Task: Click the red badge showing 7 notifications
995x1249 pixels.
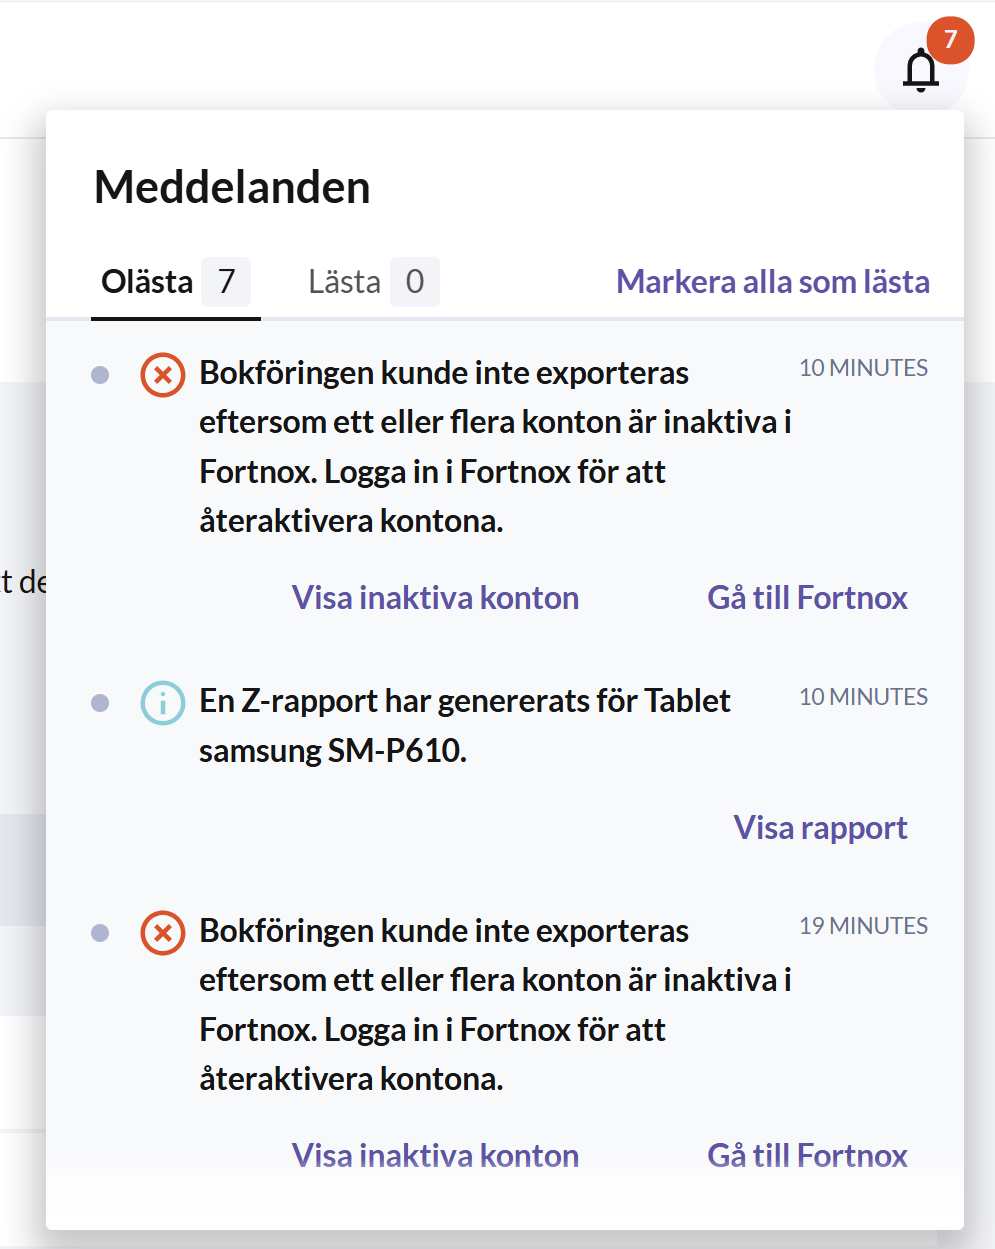Action: point(950,40)
